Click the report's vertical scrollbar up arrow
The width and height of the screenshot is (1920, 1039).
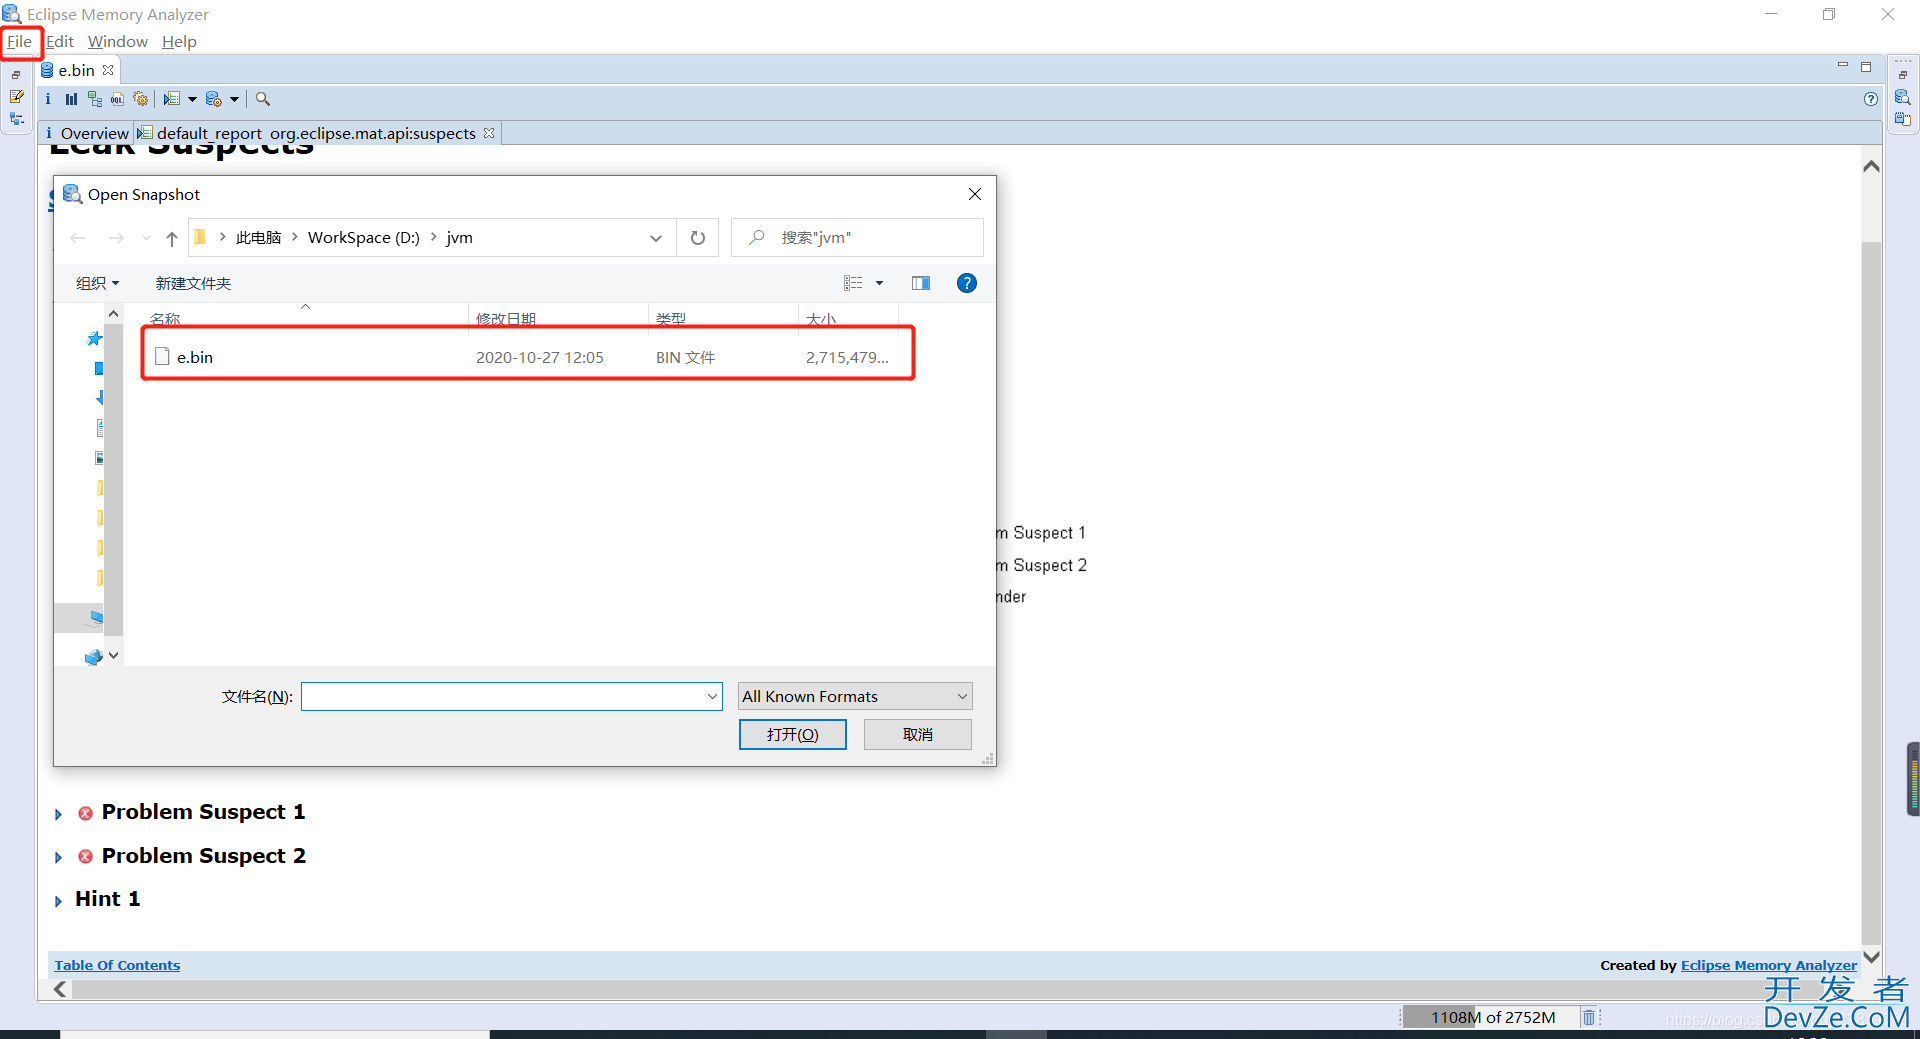[x=1871, y=166]
